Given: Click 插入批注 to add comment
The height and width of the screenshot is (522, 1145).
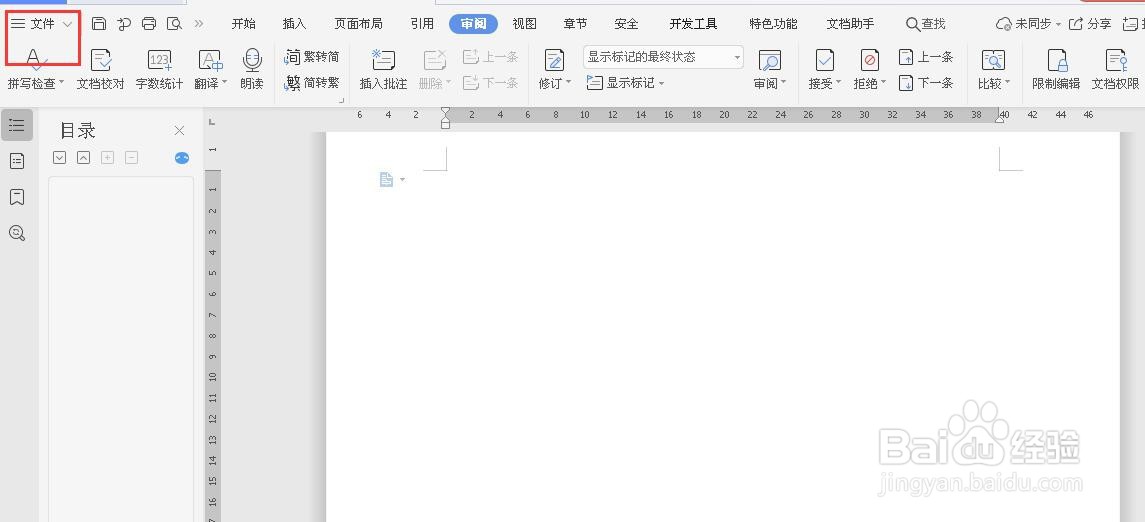Looking at the screenshot, I should pos(383,69).
